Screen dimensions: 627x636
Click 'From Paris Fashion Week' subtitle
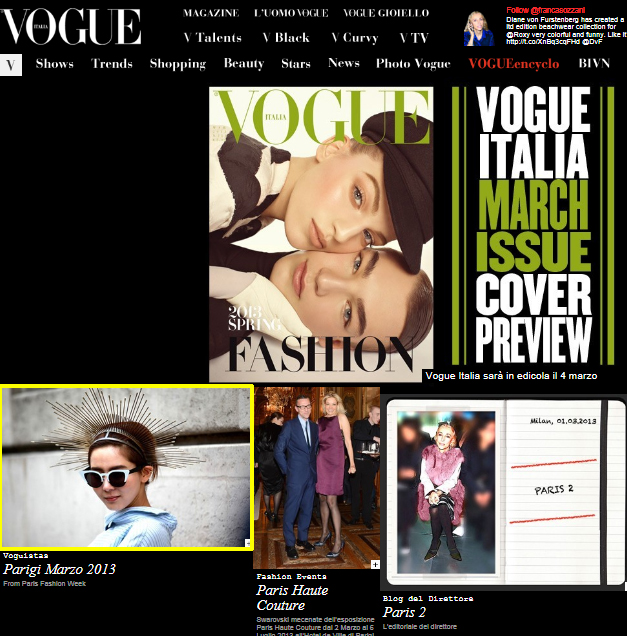click(45, 584)
